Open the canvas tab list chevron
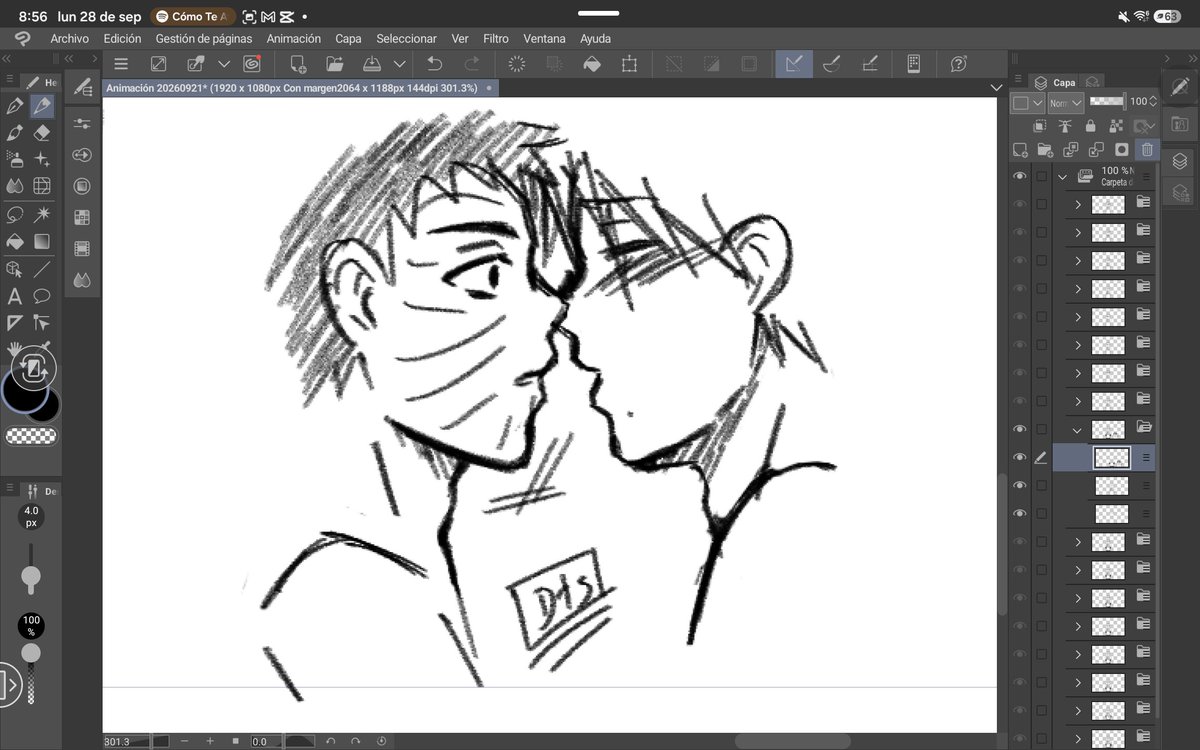1200x750 pixels. pyautogui.click(x=995, y=88)
